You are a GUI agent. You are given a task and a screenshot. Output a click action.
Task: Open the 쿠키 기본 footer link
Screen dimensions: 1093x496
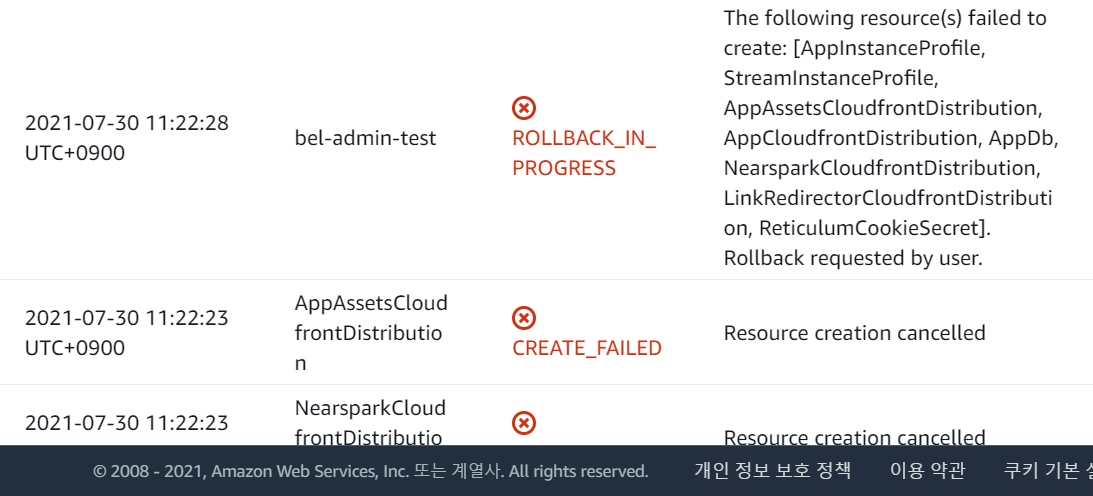[1048, 470]
